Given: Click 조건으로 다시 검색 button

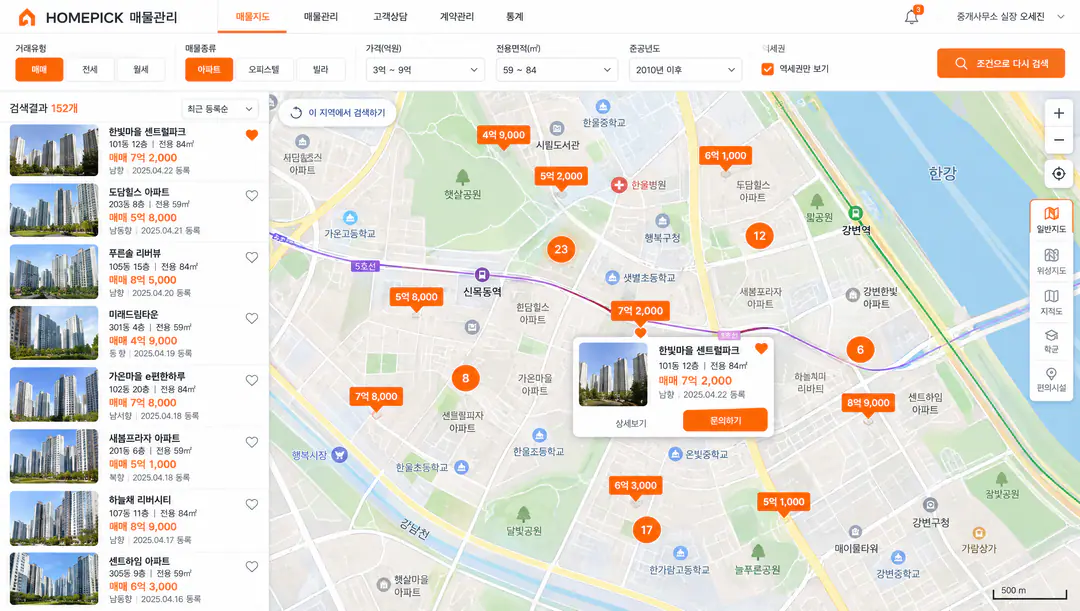Looking at the screenshot, I should pos(1001,63).
